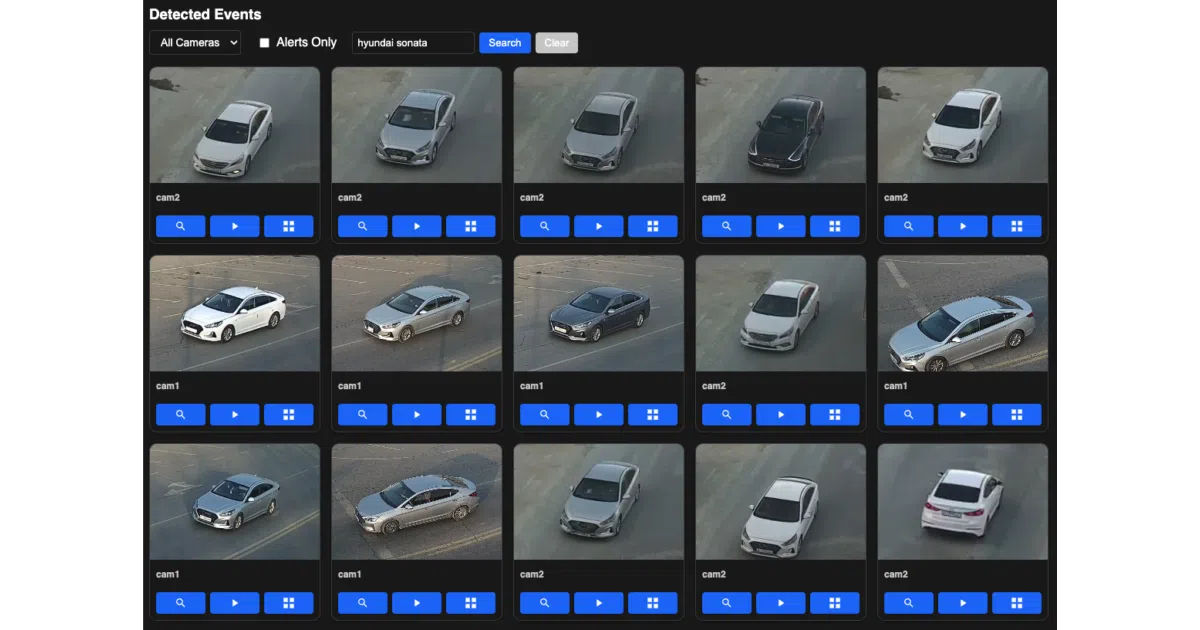Click play icon under top-right cam2 white car

pos(963,226)
